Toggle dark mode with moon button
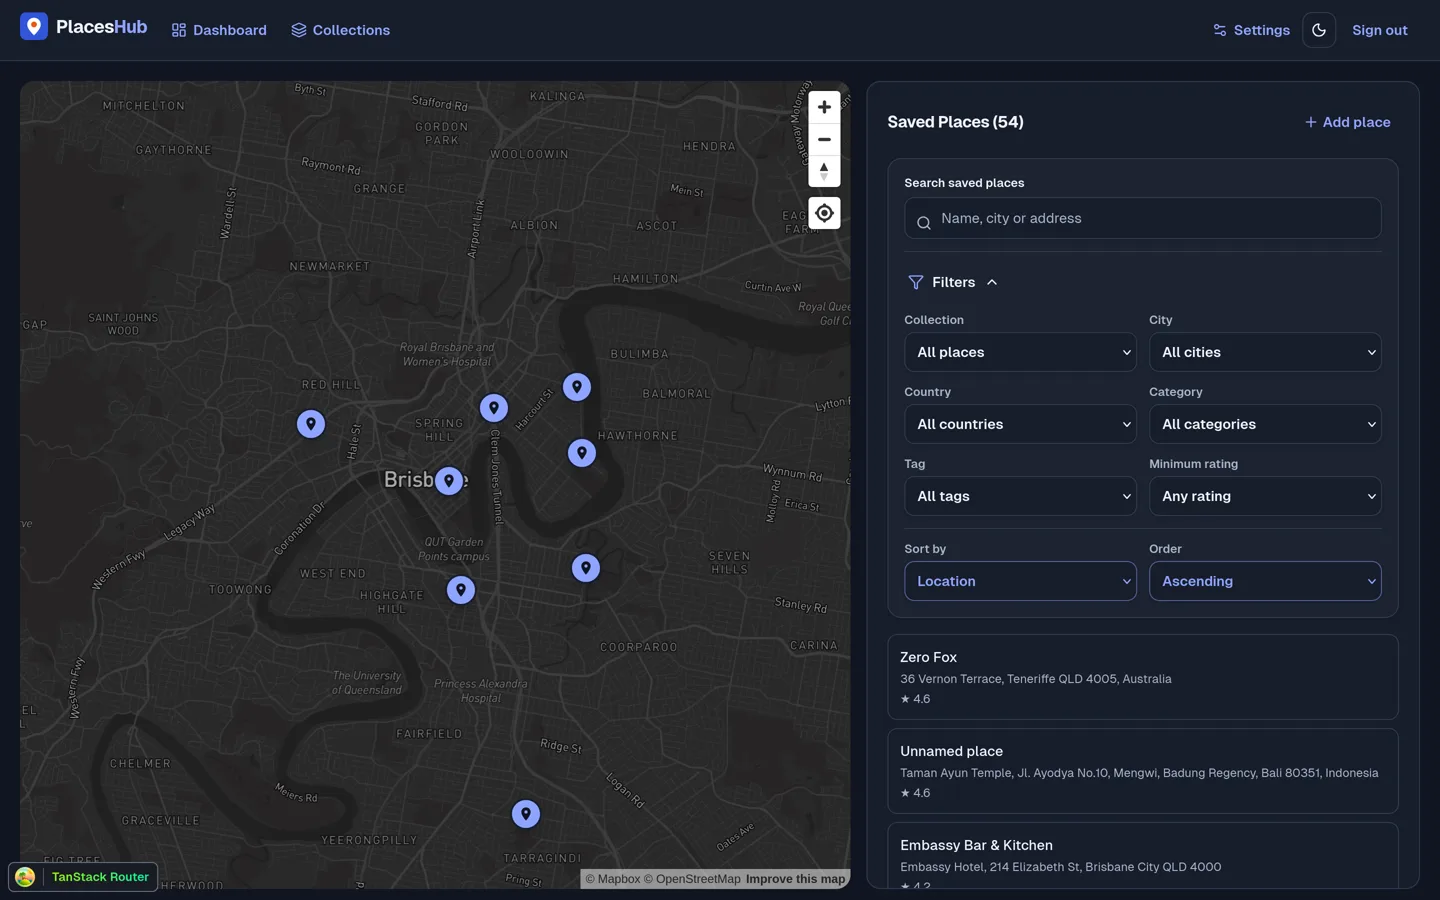The image size is (1440, 900). pos(1319,30)
